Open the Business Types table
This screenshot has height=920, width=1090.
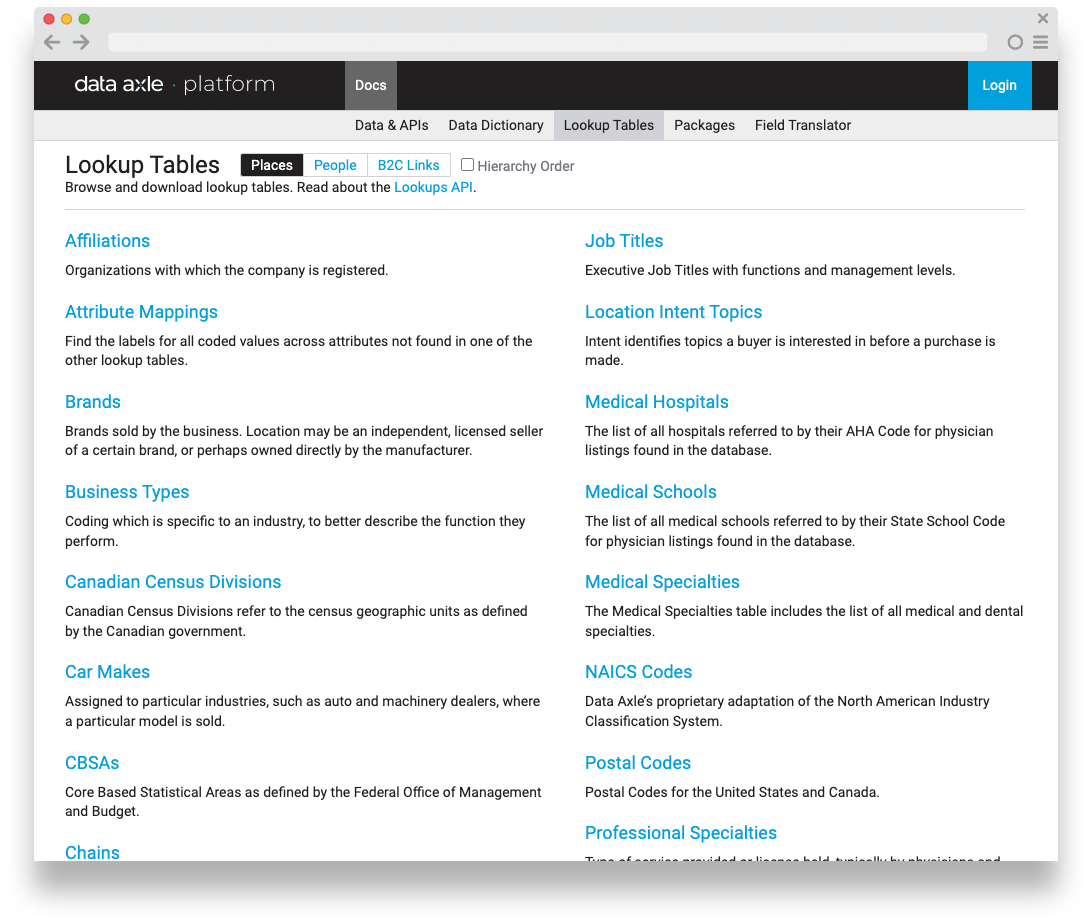[x=127, y=492]
